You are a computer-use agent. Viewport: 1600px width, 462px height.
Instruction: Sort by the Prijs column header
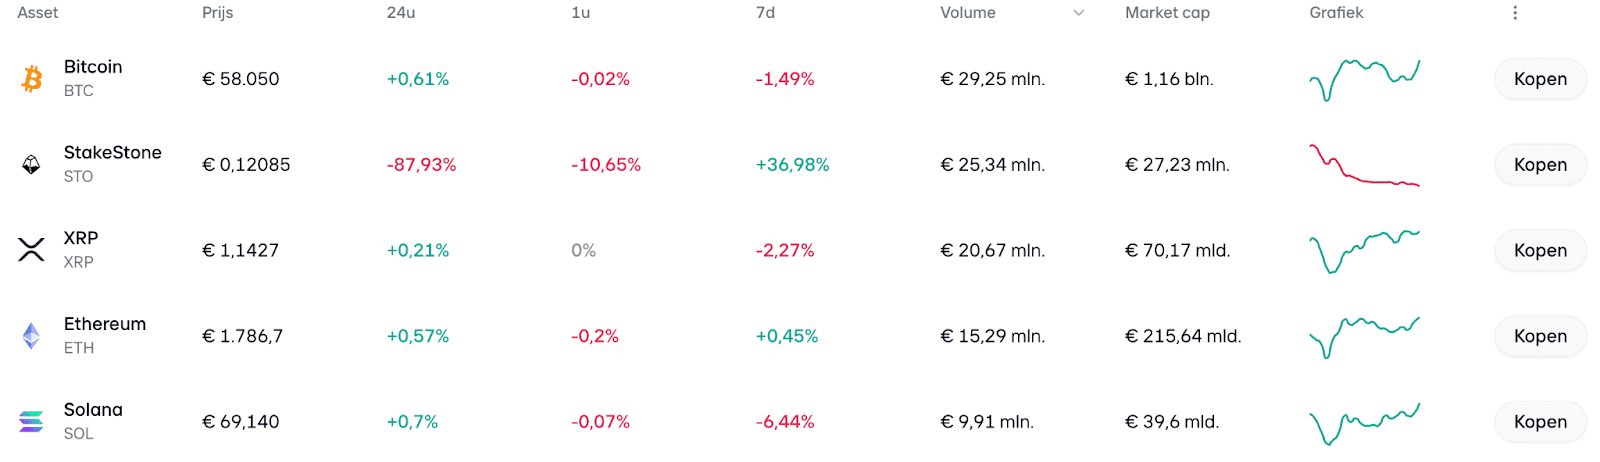click(x=218, y=13)
